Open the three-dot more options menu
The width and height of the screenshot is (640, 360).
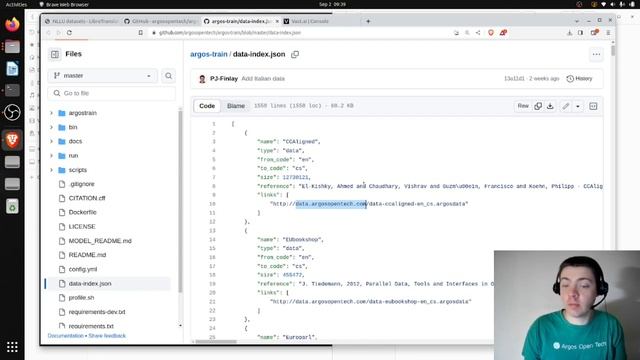tap(596, 54)
